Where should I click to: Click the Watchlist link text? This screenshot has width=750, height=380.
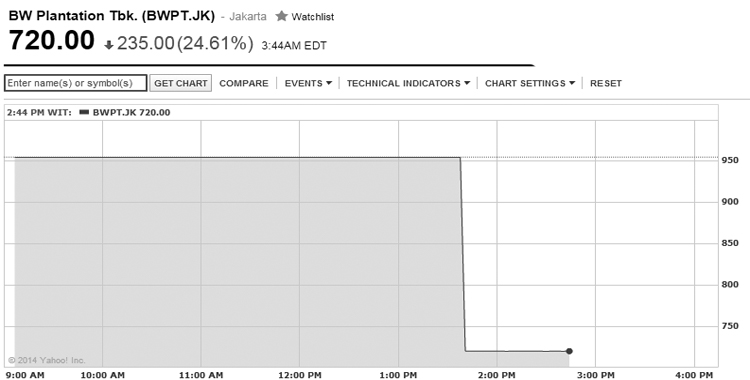tap(313, 17)
